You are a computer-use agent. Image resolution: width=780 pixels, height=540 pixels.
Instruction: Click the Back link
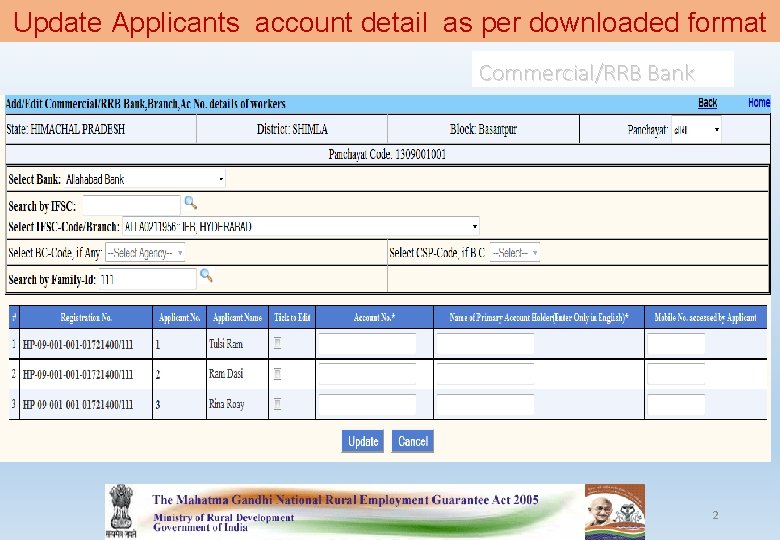click(707, 103)
